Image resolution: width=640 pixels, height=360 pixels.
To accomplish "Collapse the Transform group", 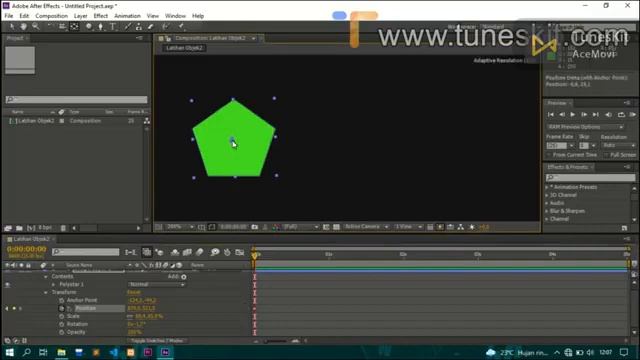I will (x=46, y=293).
